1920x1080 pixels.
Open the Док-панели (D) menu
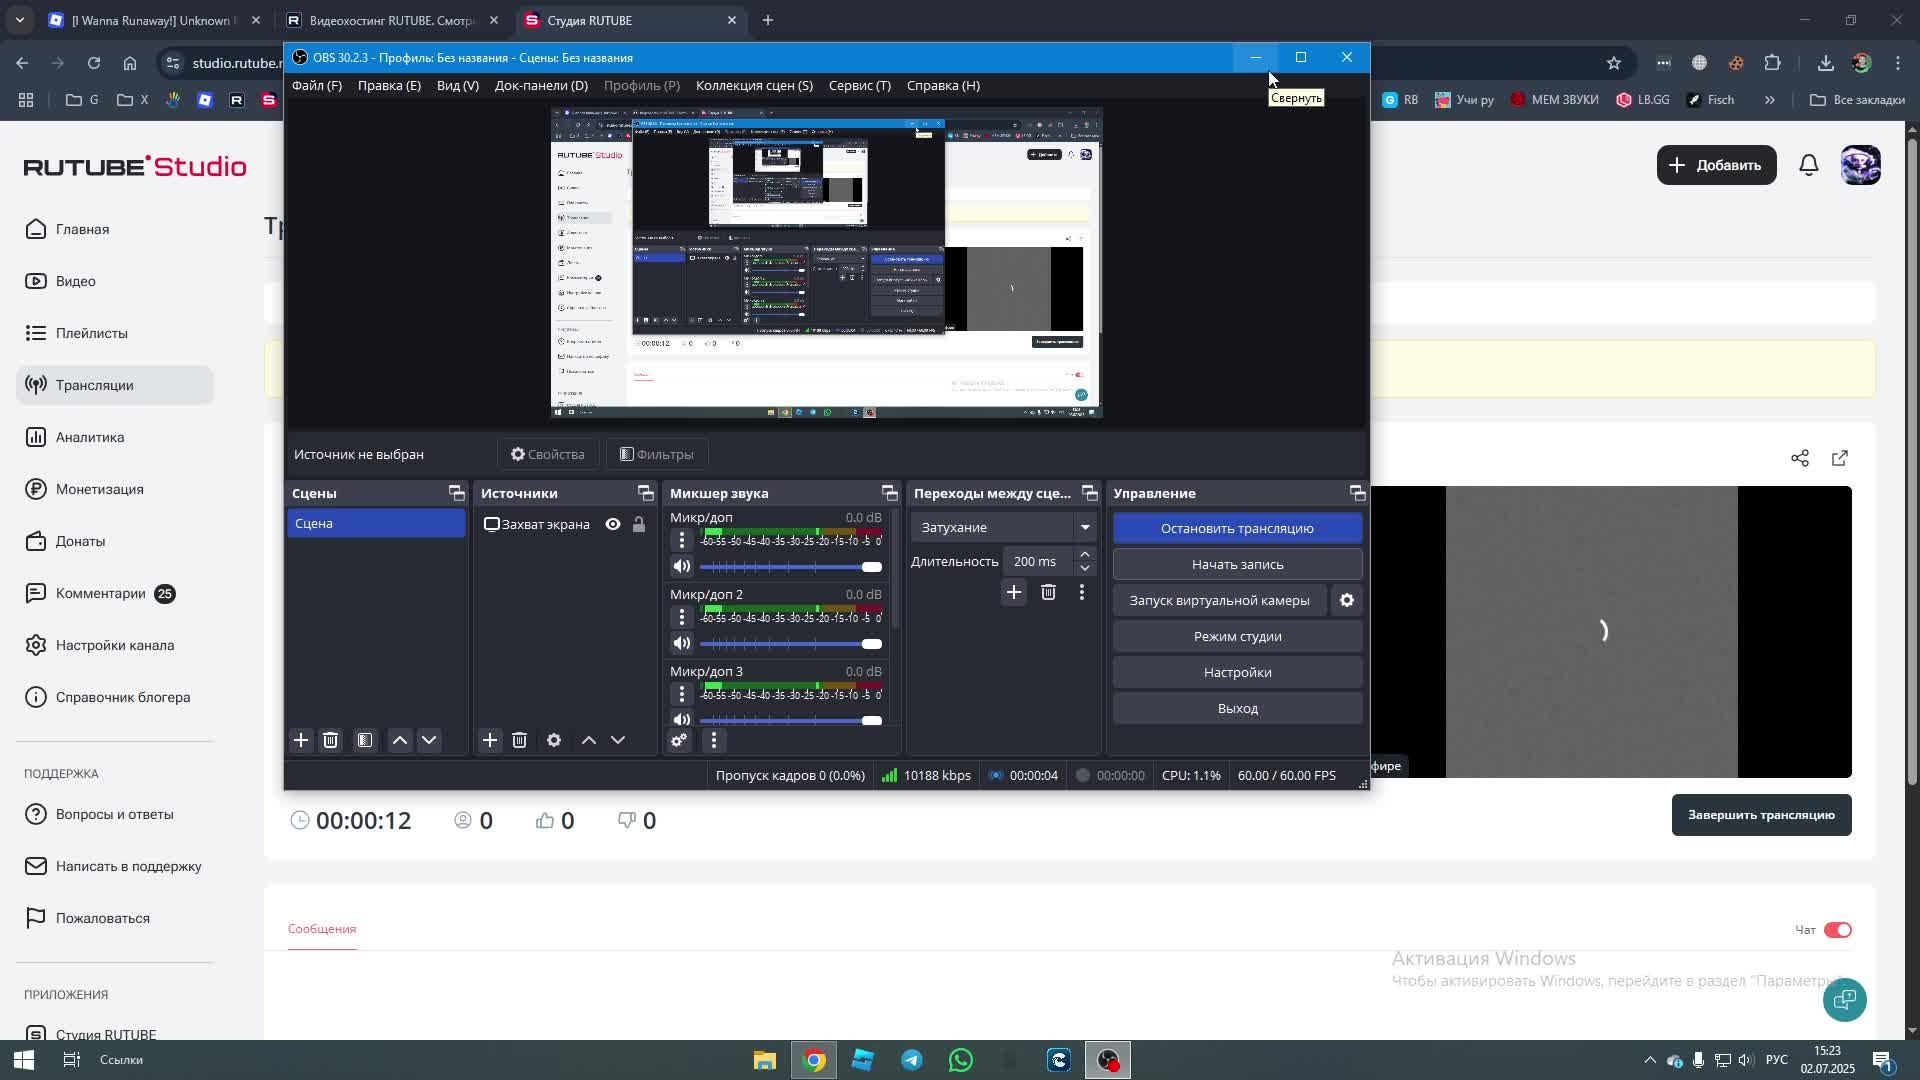coord(541,85)
